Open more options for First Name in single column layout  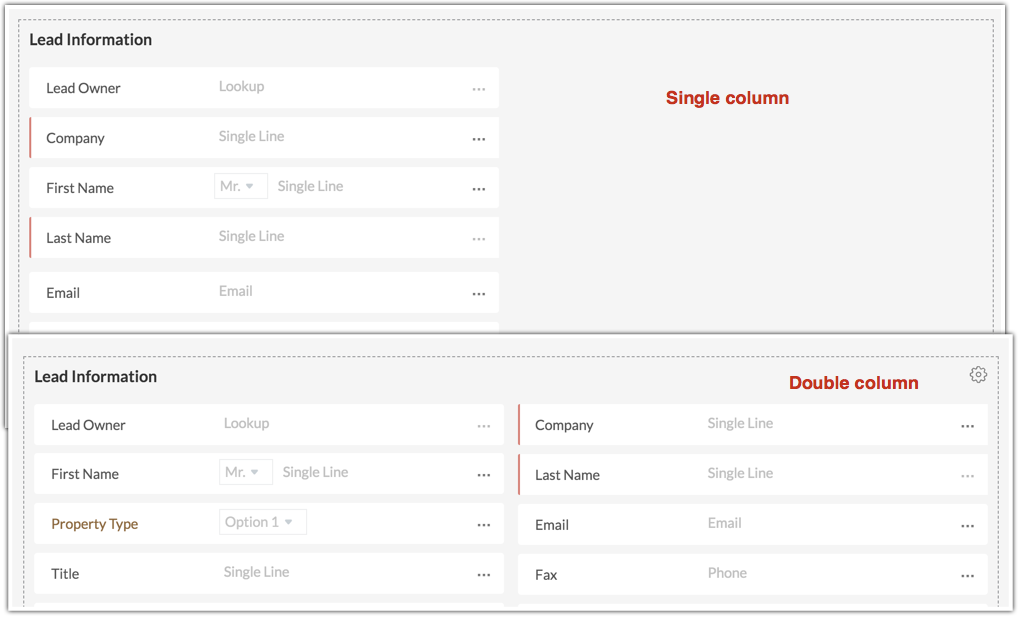pyautogui.click(x=479, y=189)
